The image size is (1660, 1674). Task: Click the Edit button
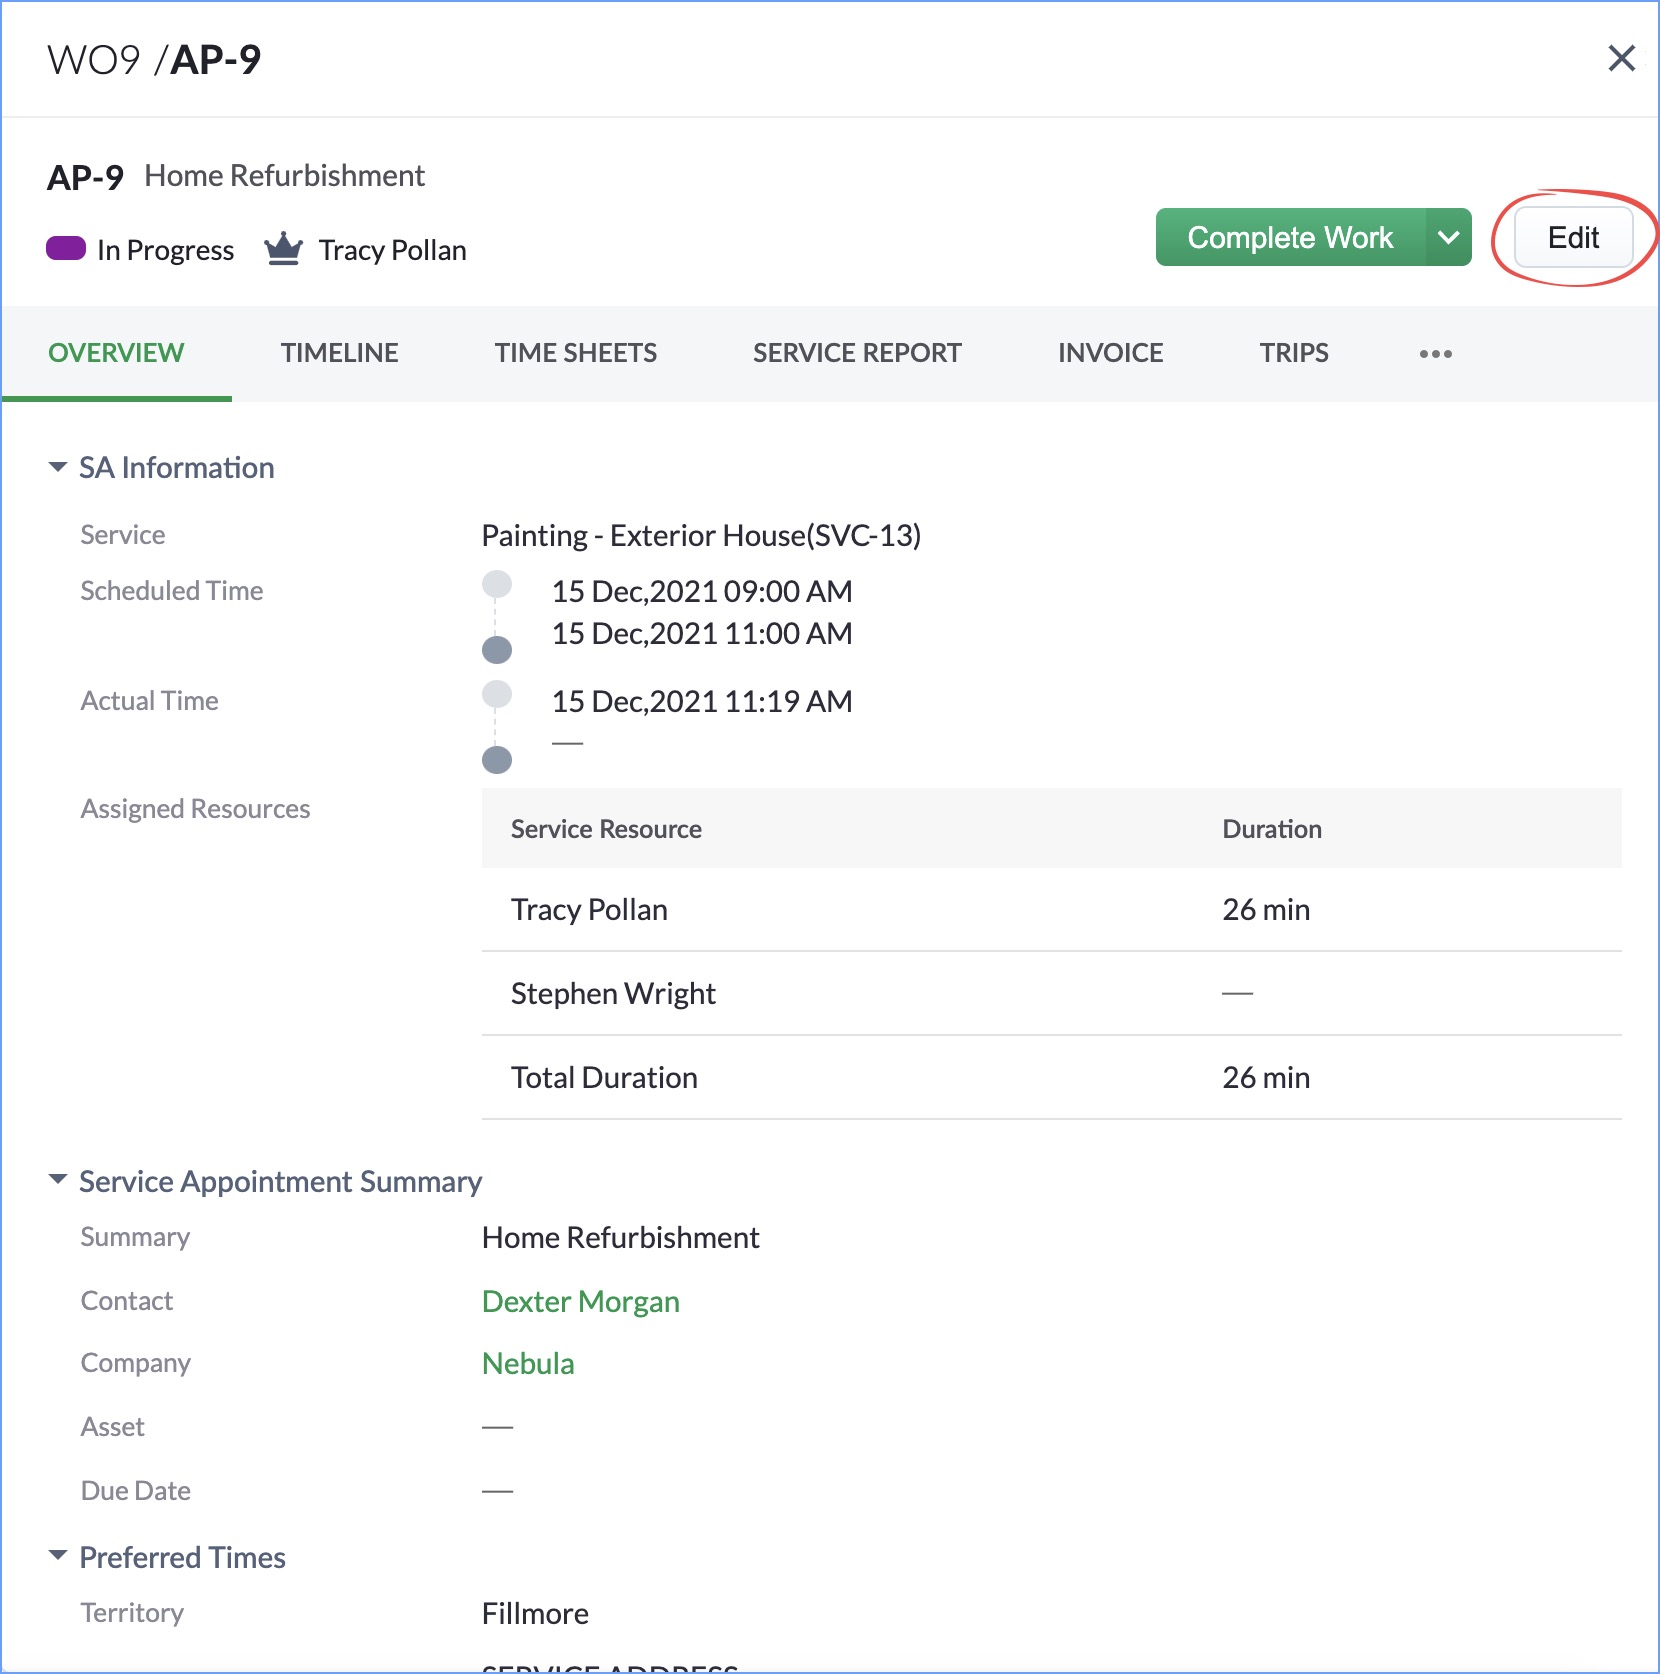[x=1572, y=238]
